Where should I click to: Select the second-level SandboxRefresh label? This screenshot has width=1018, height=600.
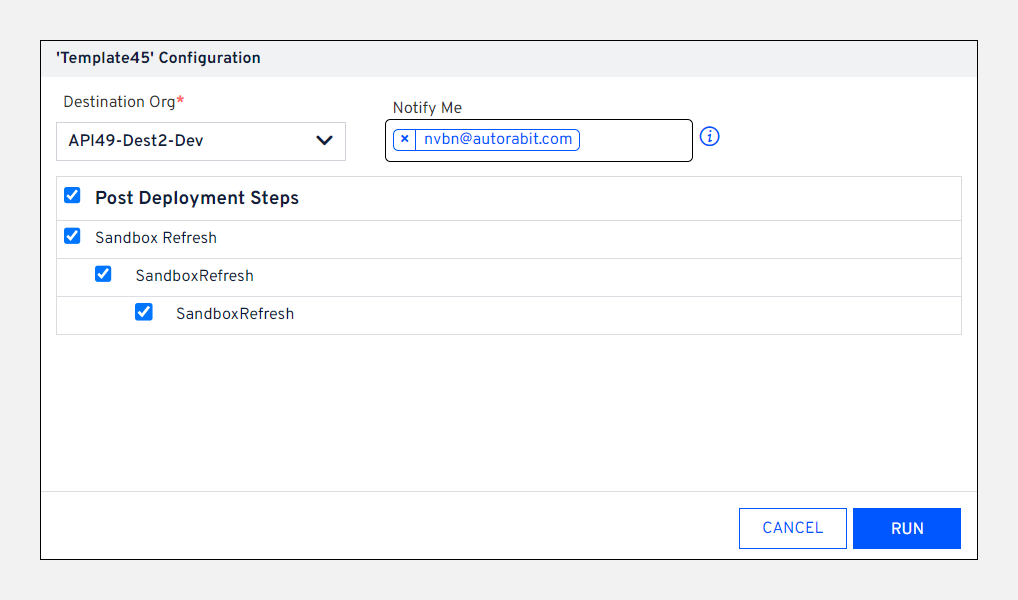pos(194,276)
